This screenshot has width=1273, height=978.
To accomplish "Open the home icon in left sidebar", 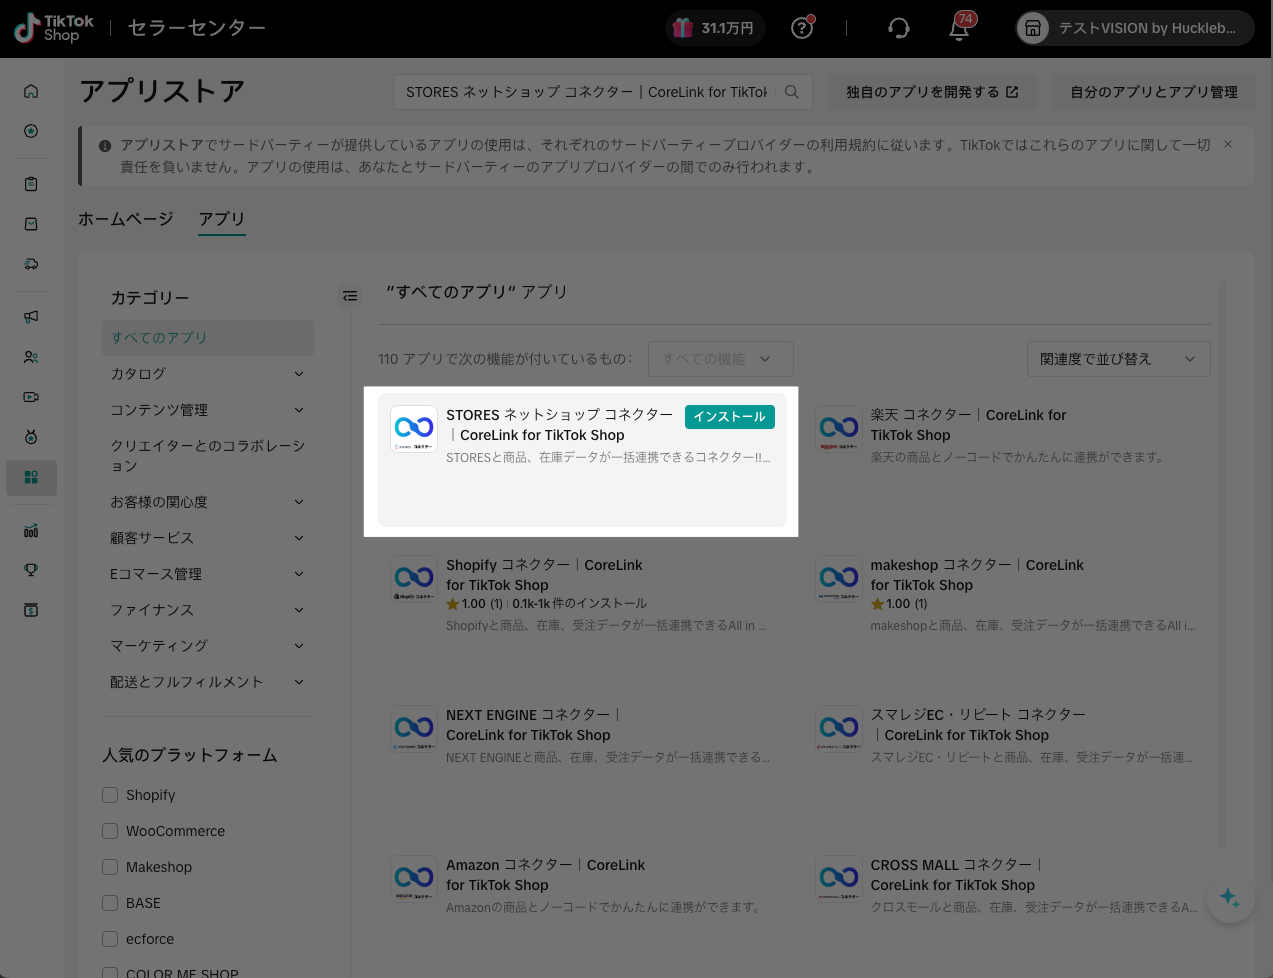I will 31,91.
